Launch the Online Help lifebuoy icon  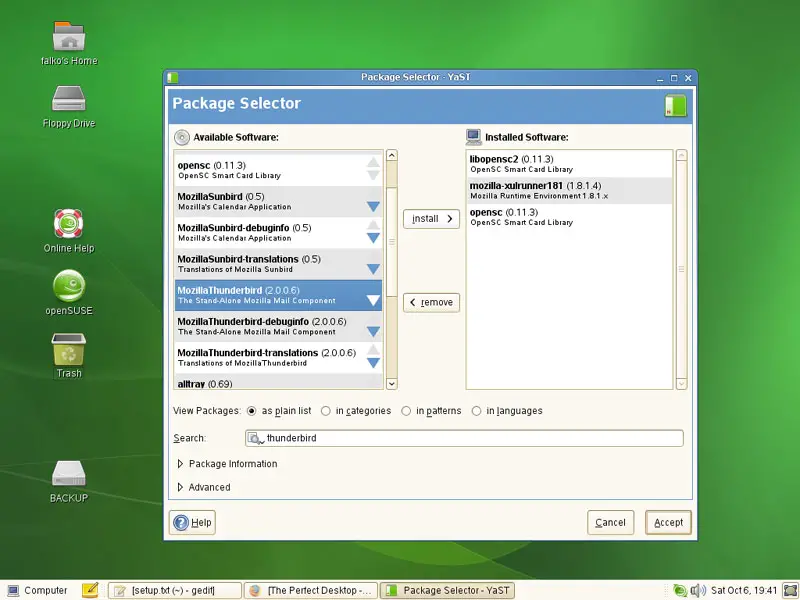[69, 224]
